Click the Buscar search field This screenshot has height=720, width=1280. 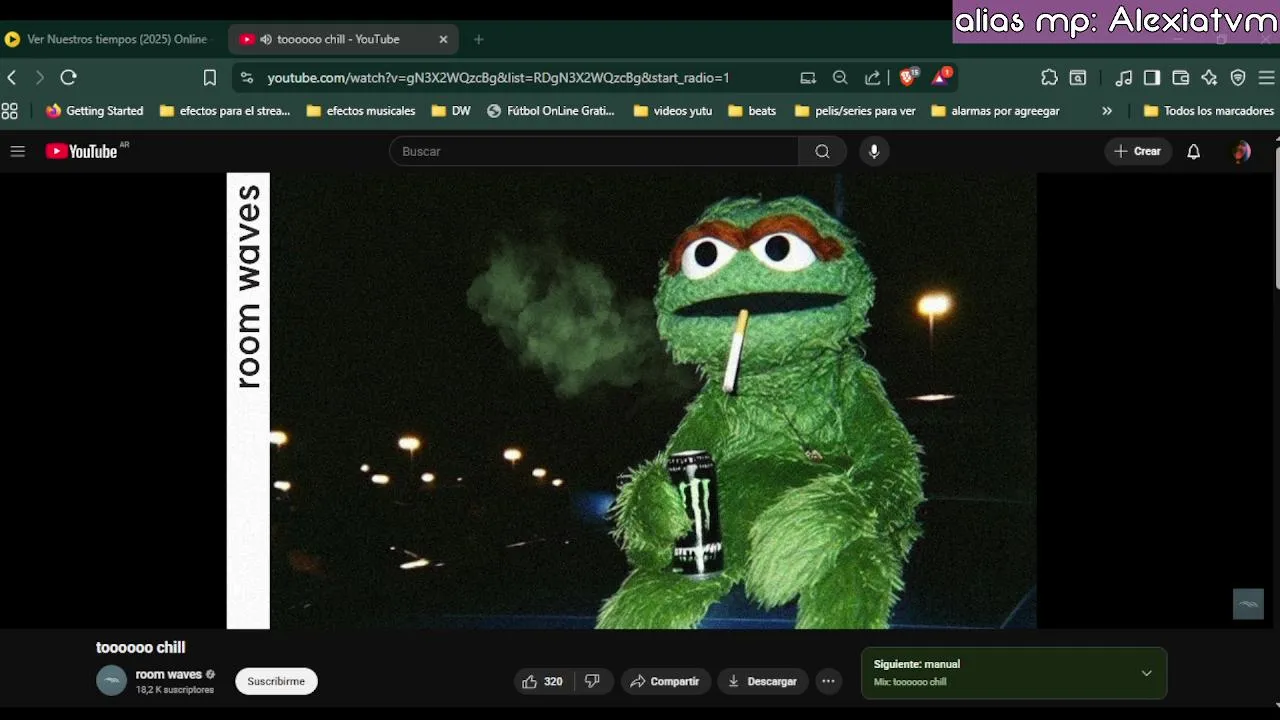pyautogui.click(x=594, y=151)
